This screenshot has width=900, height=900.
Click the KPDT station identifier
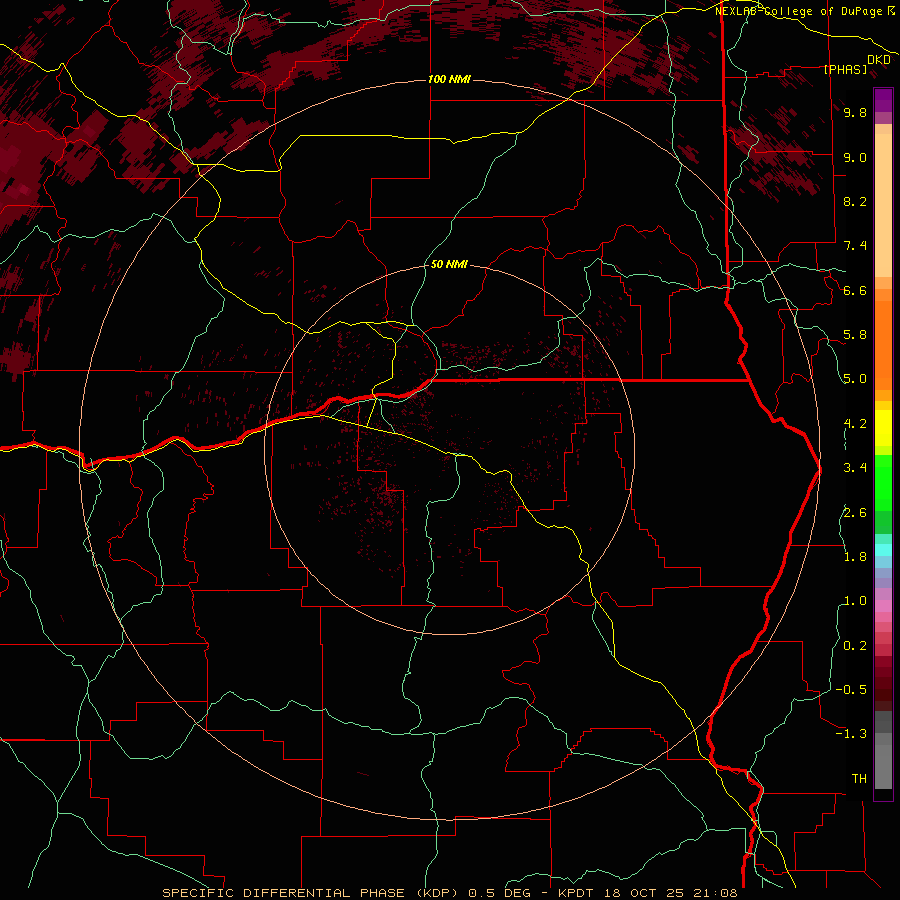575,893
